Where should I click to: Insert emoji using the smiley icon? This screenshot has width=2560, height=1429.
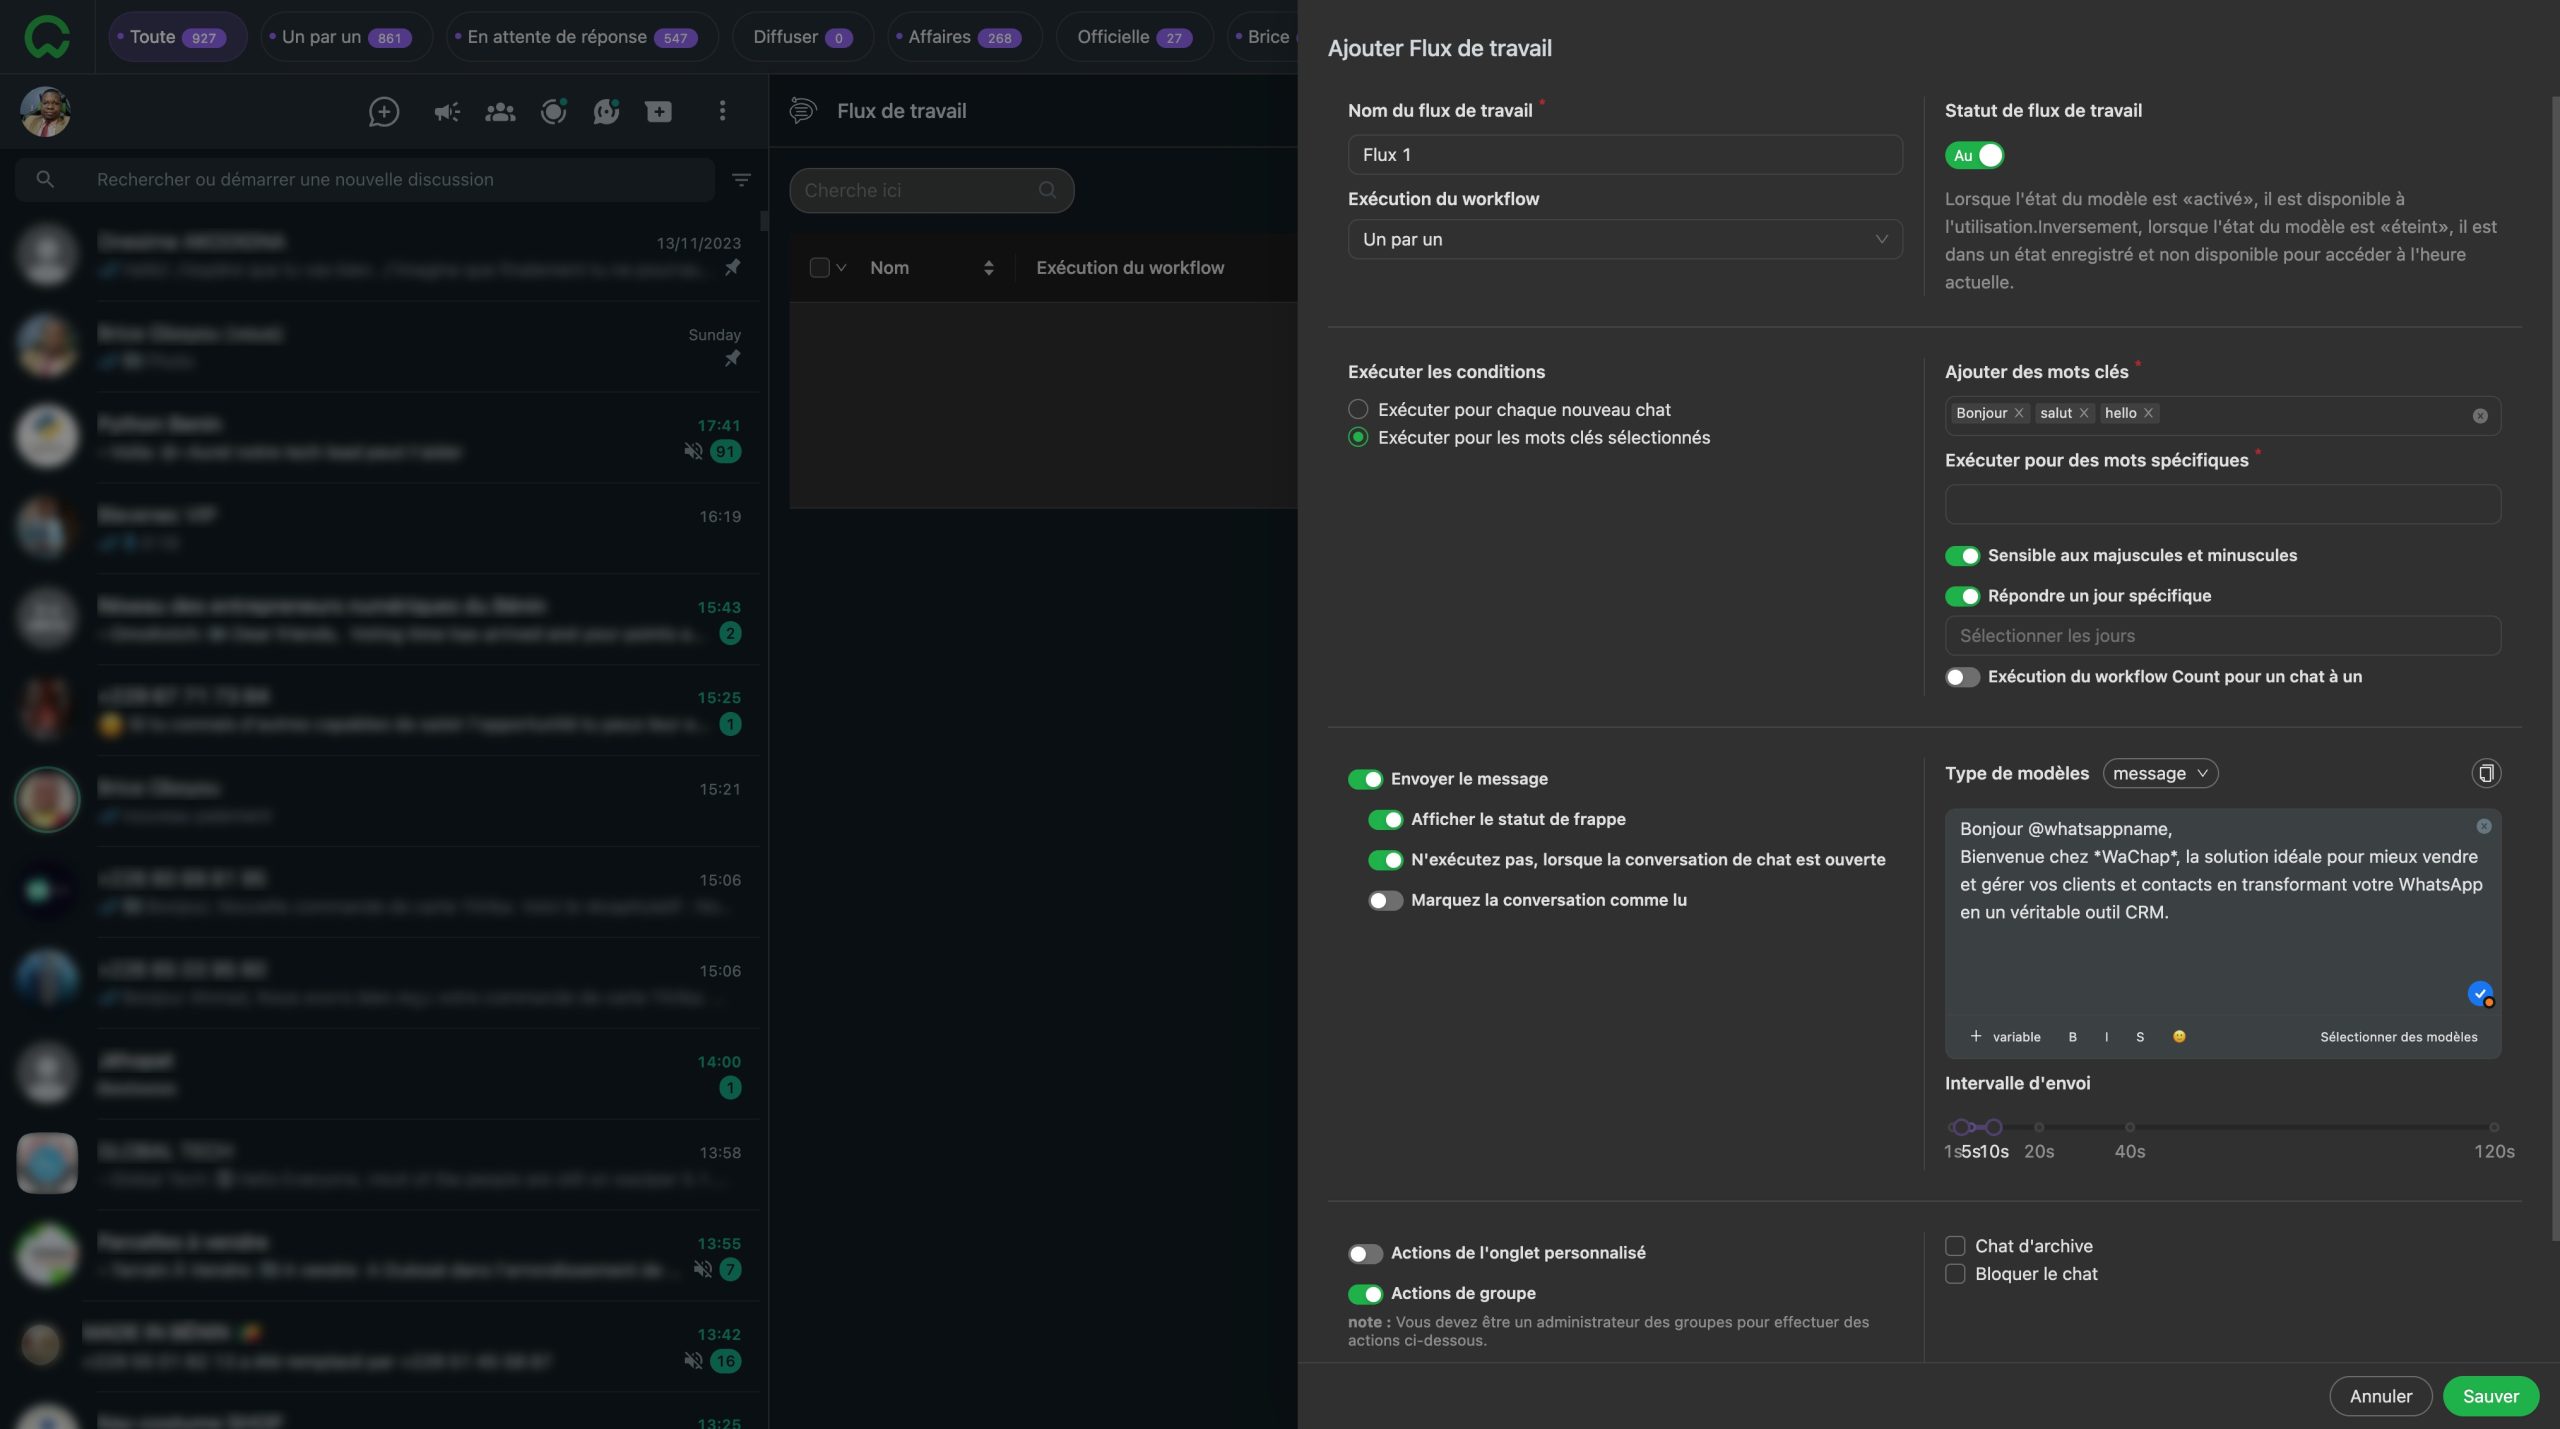point(2179,1037)
